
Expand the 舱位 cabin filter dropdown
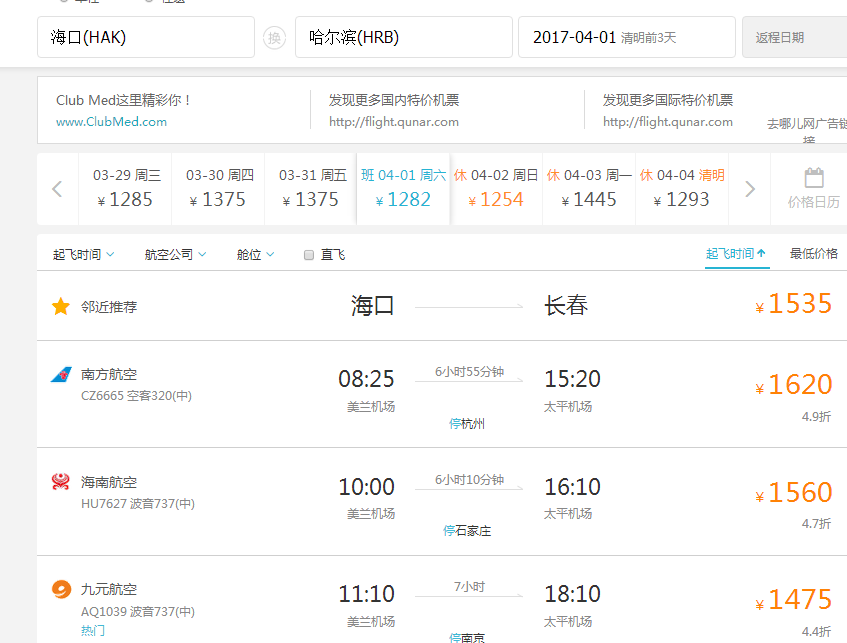(255, 254)
